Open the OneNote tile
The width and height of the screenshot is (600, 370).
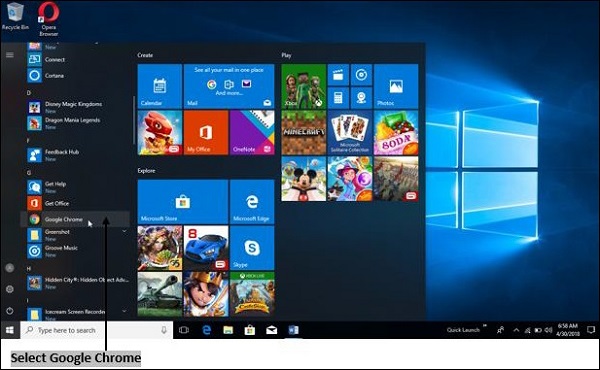click(252, 132)
